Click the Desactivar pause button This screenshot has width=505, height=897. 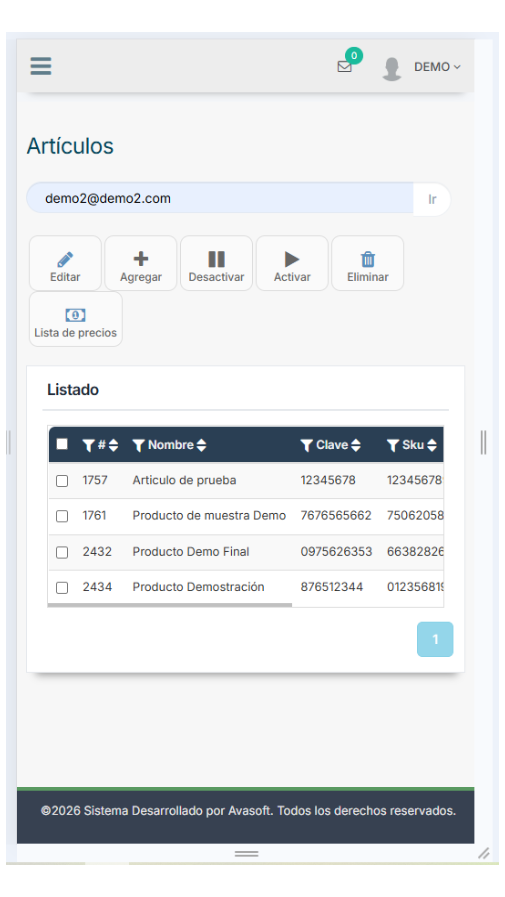click(x=216, y=264)
